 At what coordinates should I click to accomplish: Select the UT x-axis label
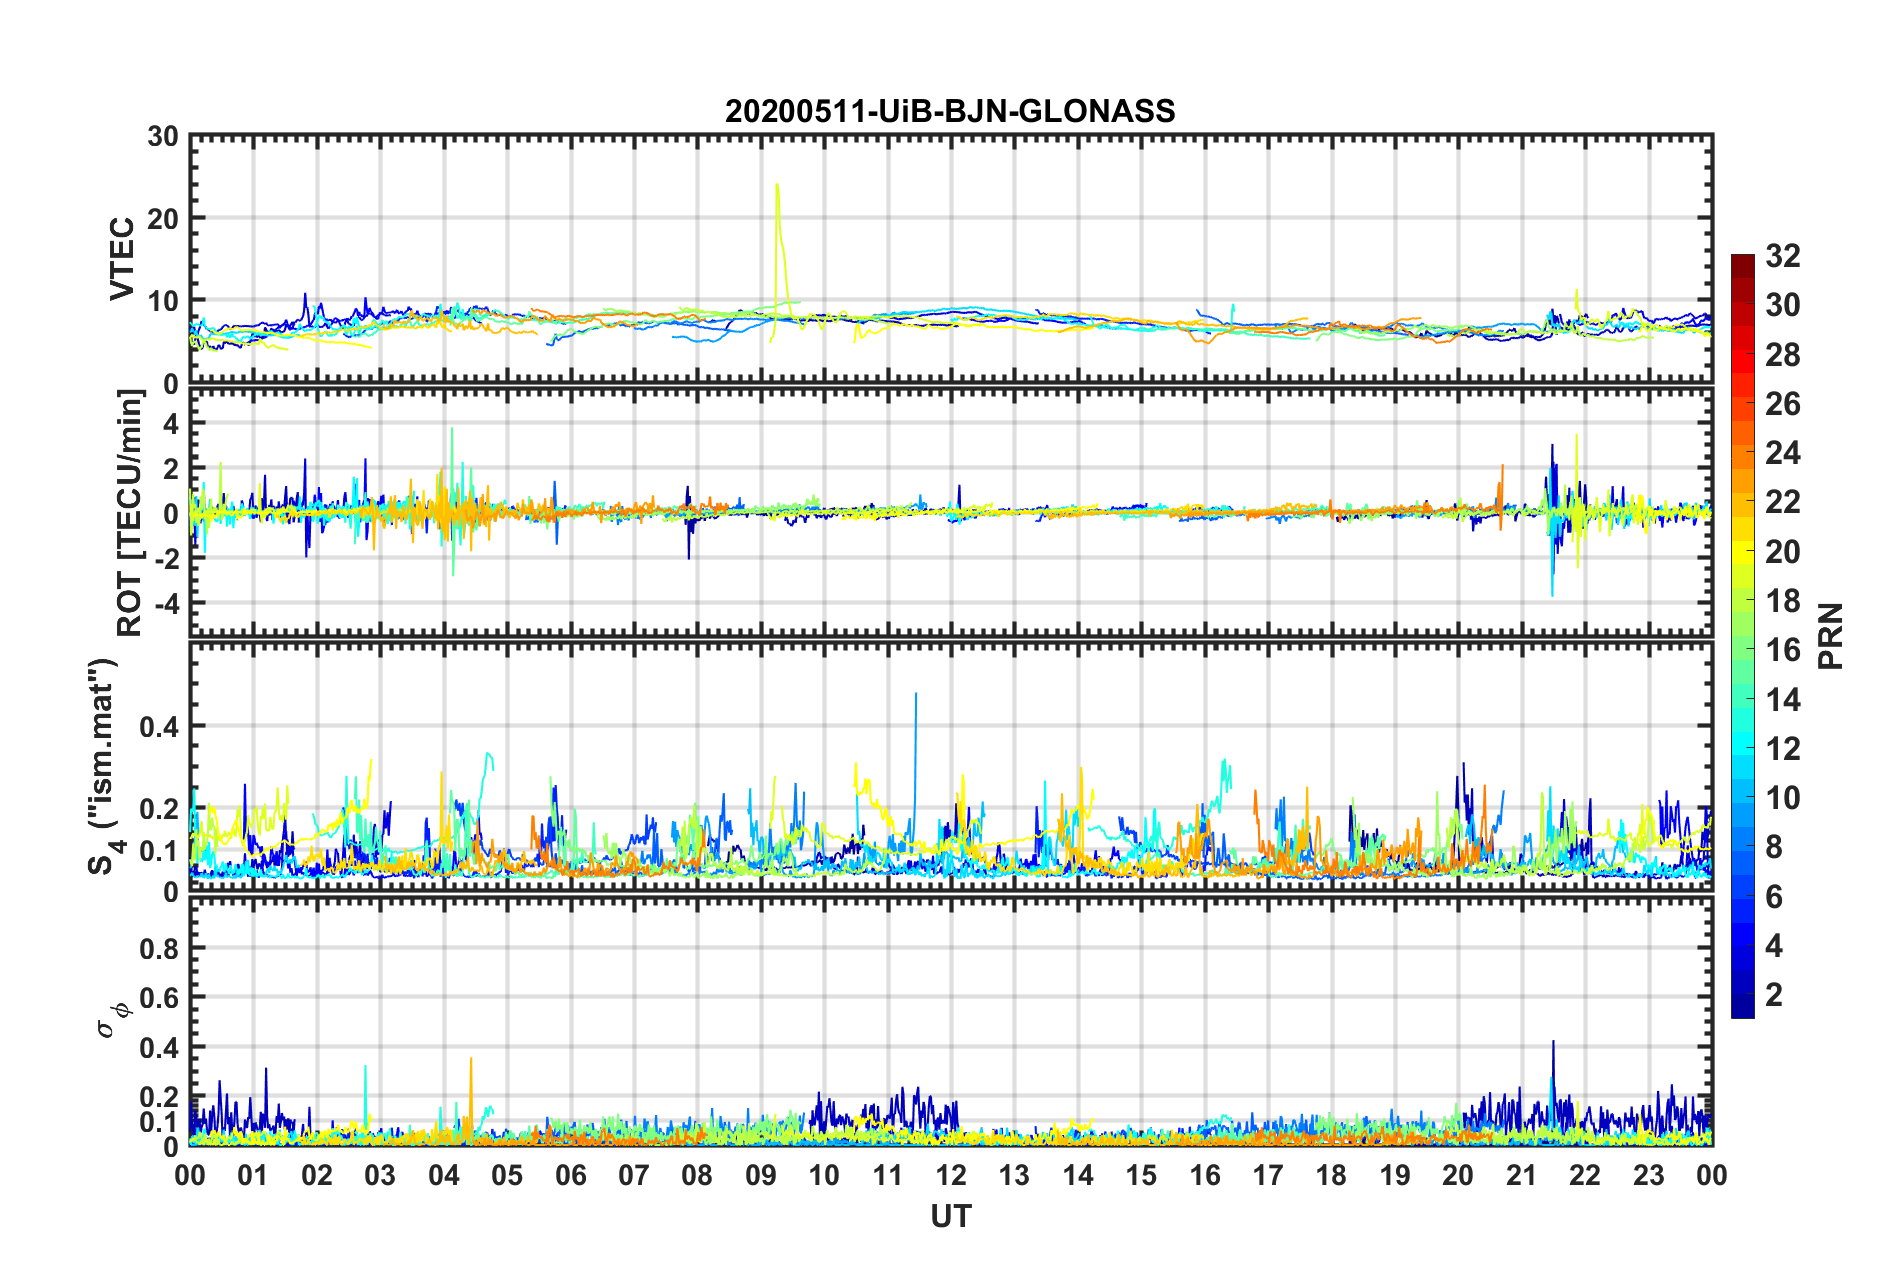point(950,1216)
